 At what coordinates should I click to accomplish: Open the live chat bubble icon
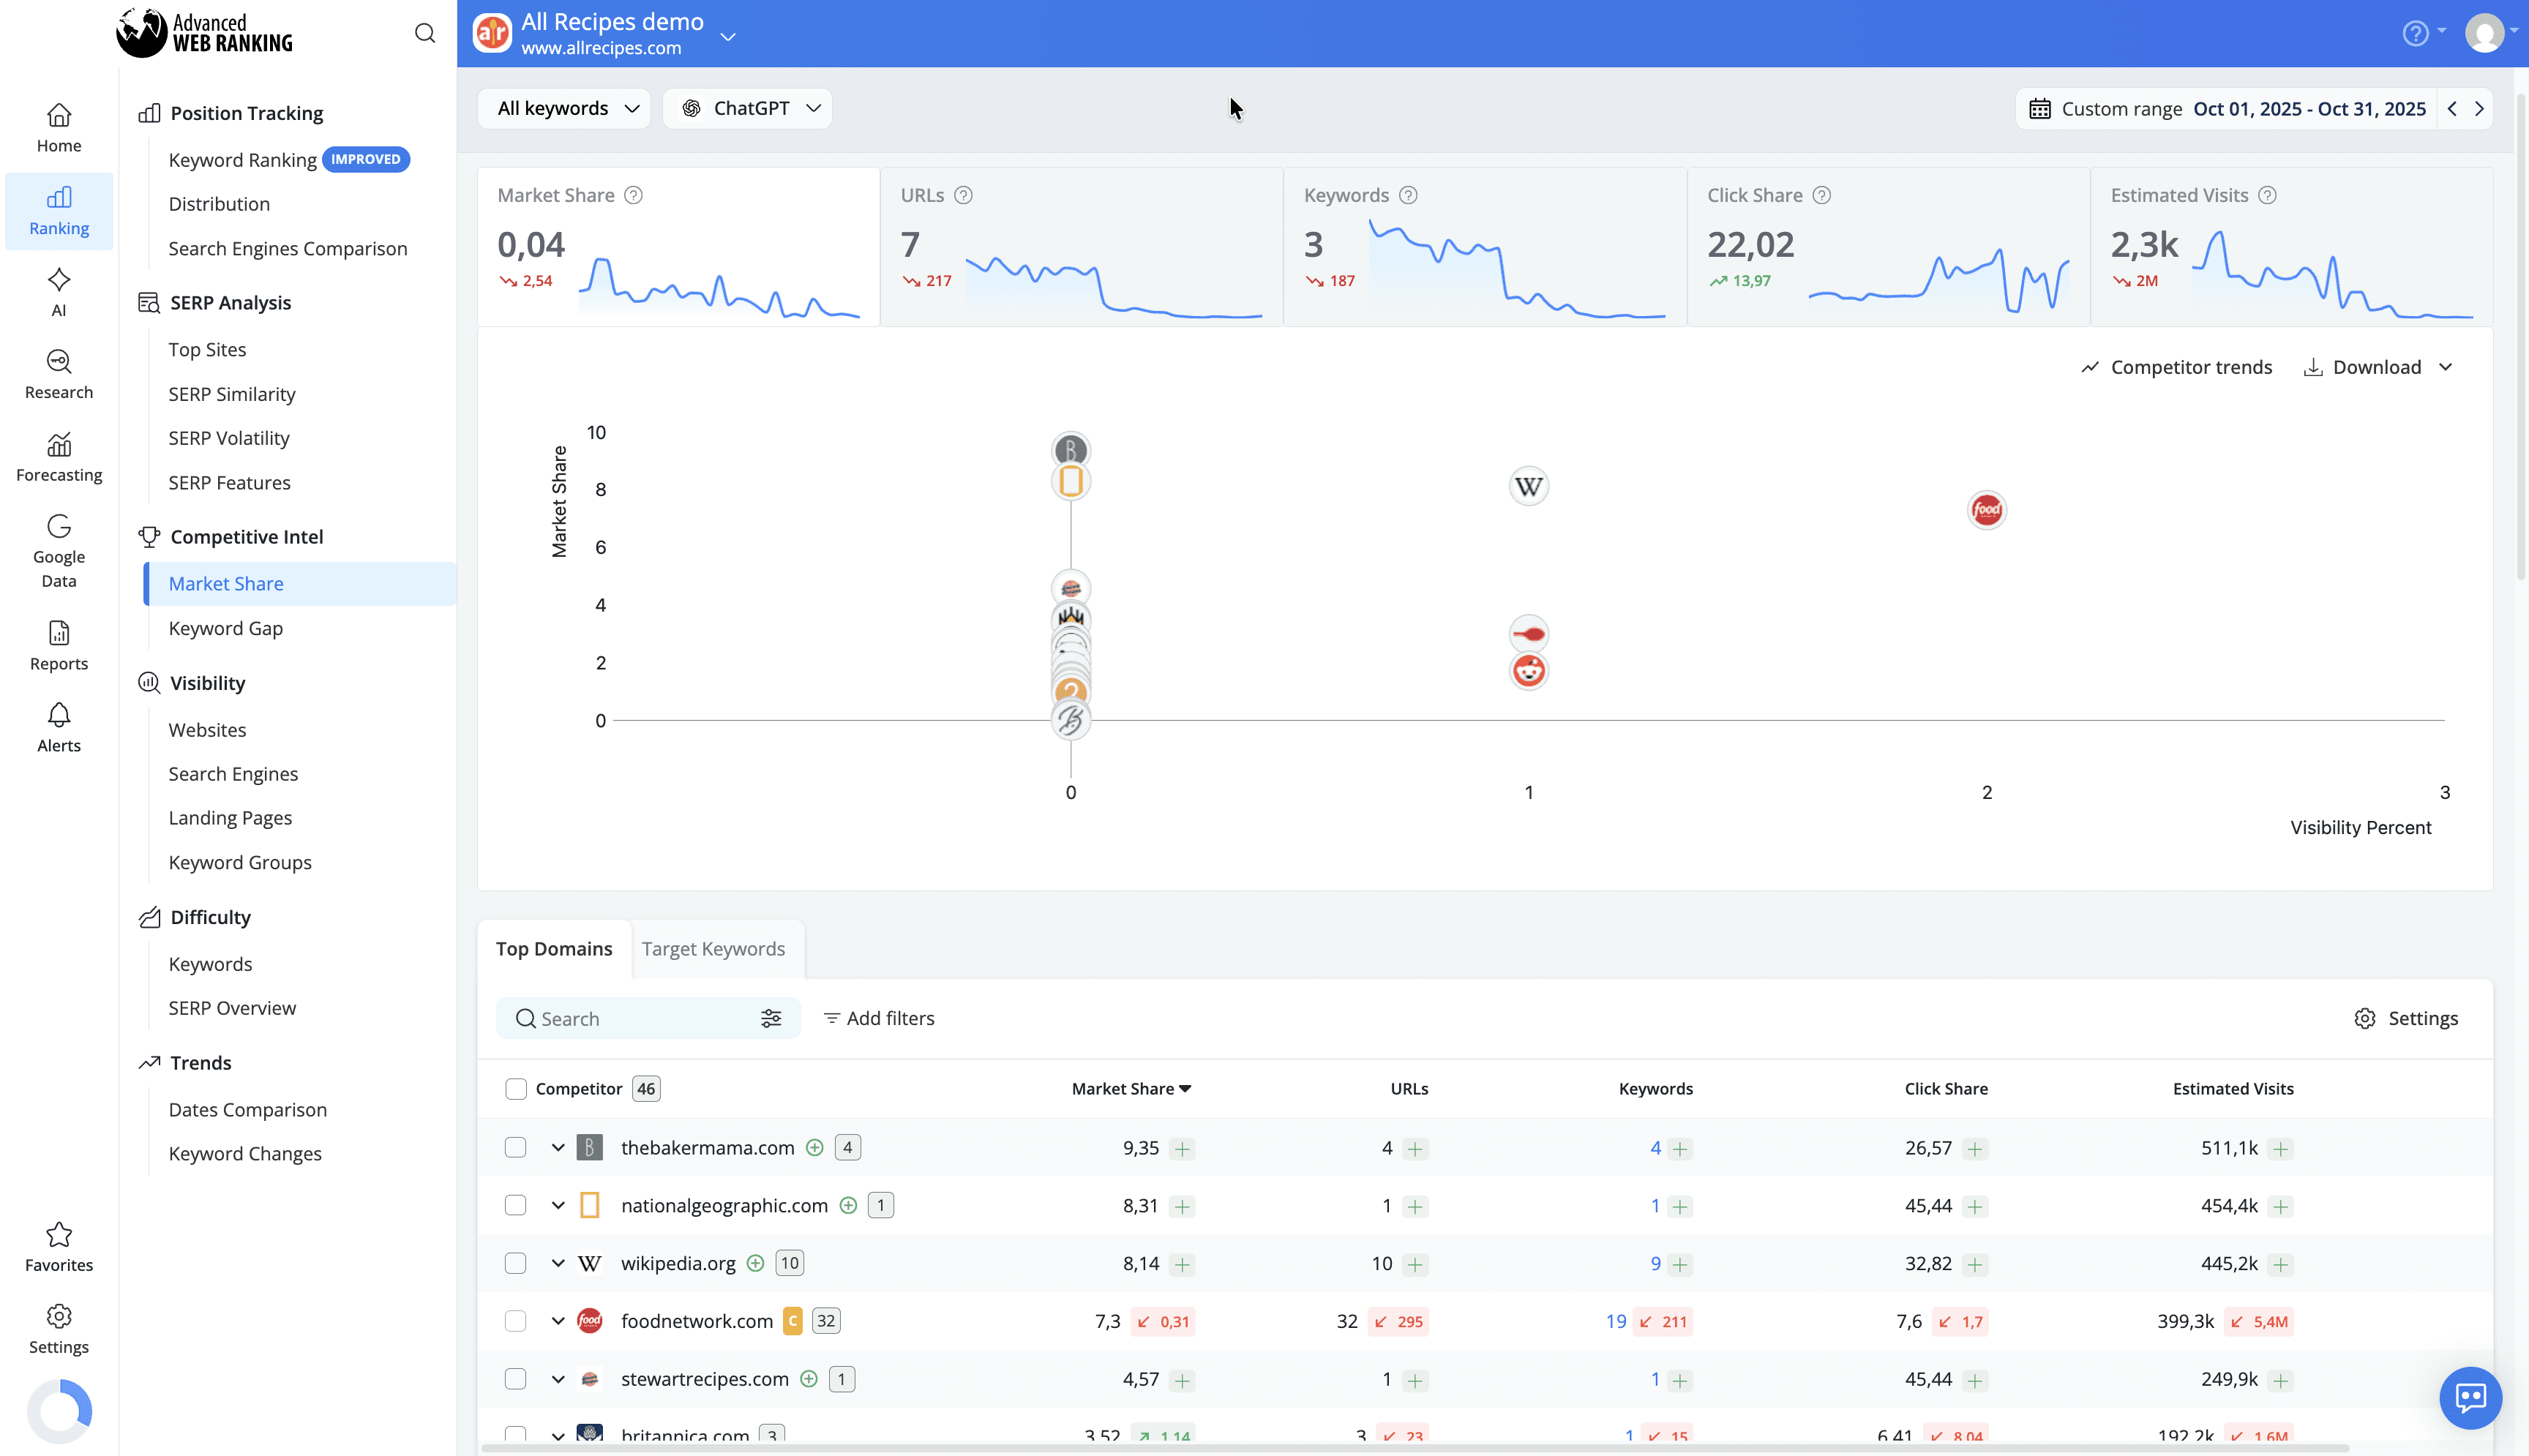(x=2470, y=1397)
